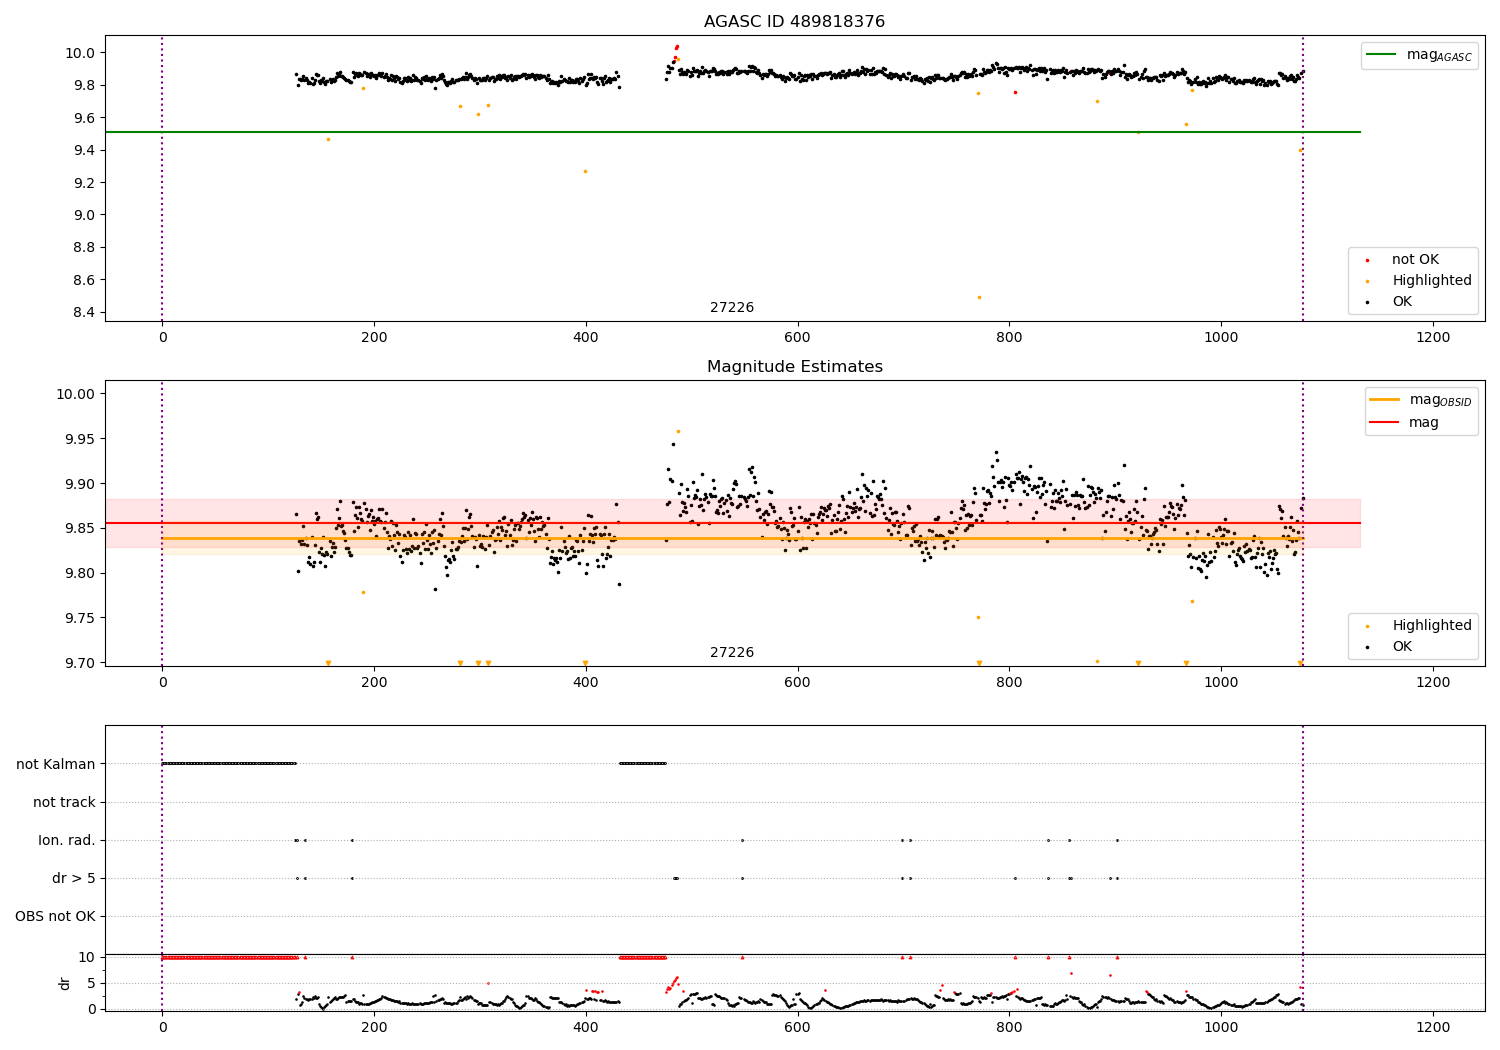The width and height of the screenshot is (1500, 1050).
Task: Select the orange mag OBSID legend entry
Action: pos(1420,401)
